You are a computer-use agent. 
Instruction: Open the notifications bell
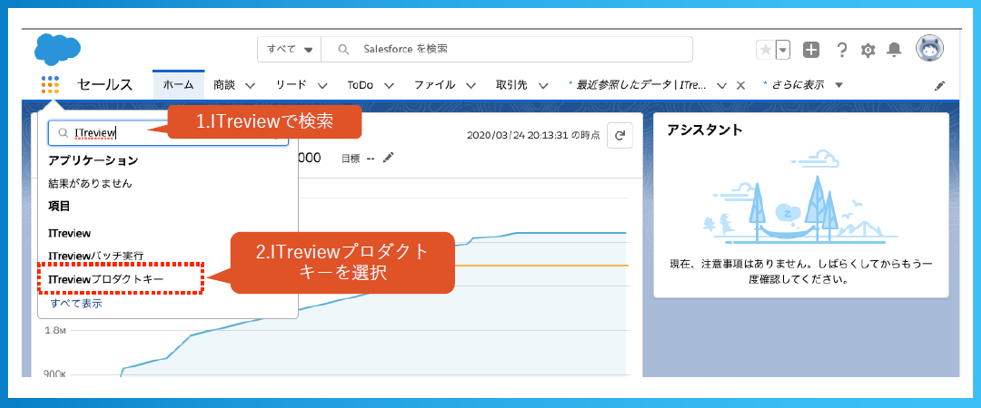coord(895,50)
